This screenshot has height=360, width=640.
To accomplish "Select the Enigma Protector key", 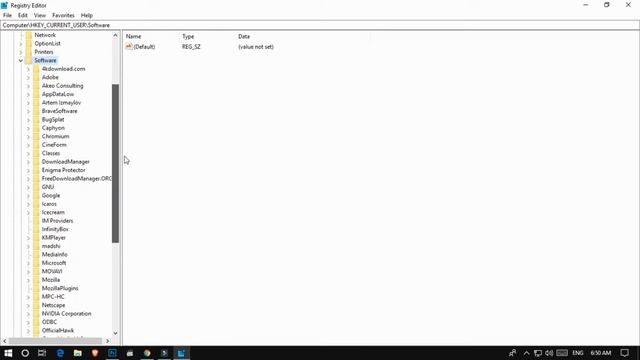I will click(64, 170).
